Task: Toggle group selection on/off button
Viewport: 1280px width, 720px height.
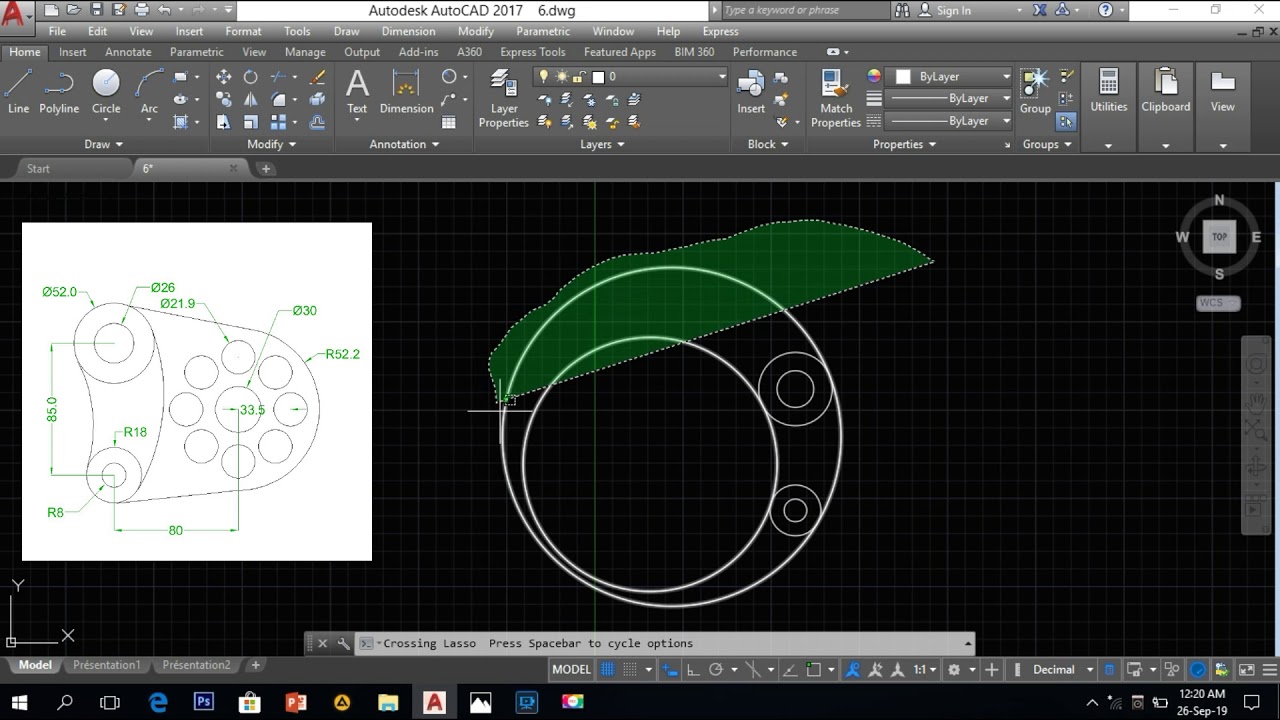Action: (x=1066, y=122)
